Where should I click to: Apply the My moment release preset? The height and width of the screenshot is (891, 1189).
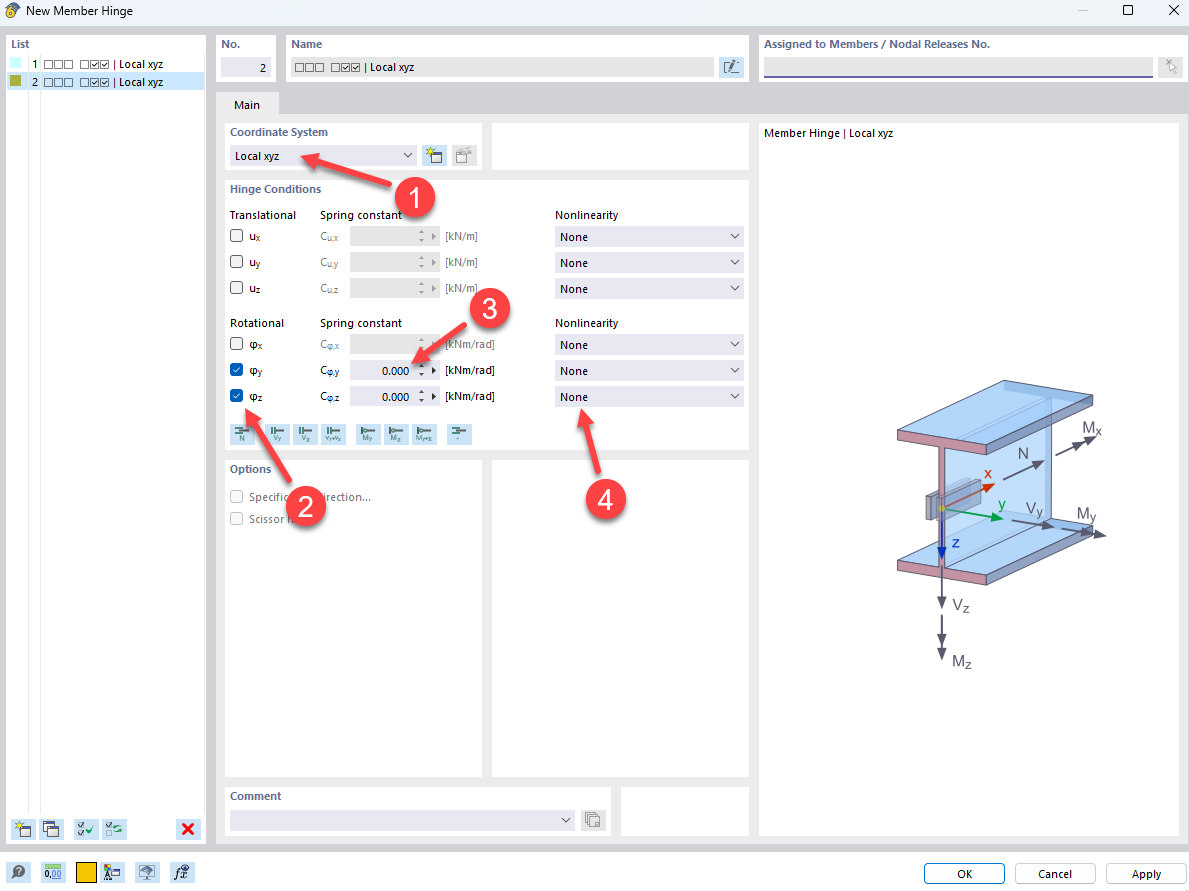click(369, 434)
